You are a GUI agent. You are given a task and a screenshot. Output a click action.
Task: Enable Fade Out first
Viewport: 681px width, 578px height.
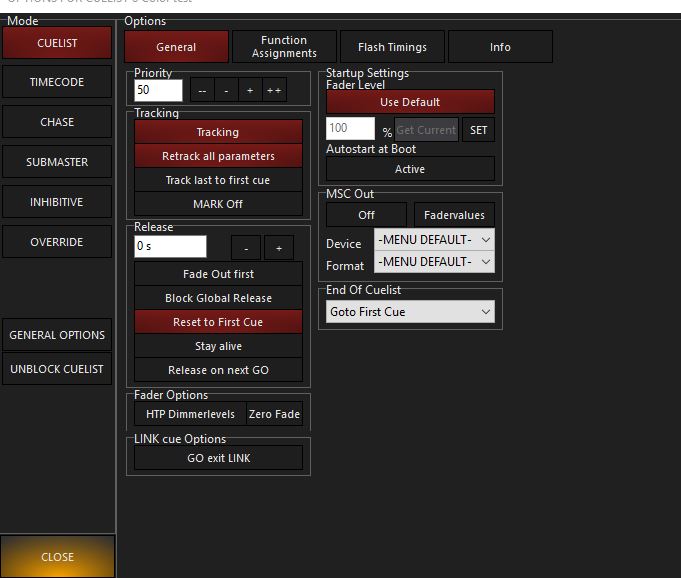coord(218,274)
